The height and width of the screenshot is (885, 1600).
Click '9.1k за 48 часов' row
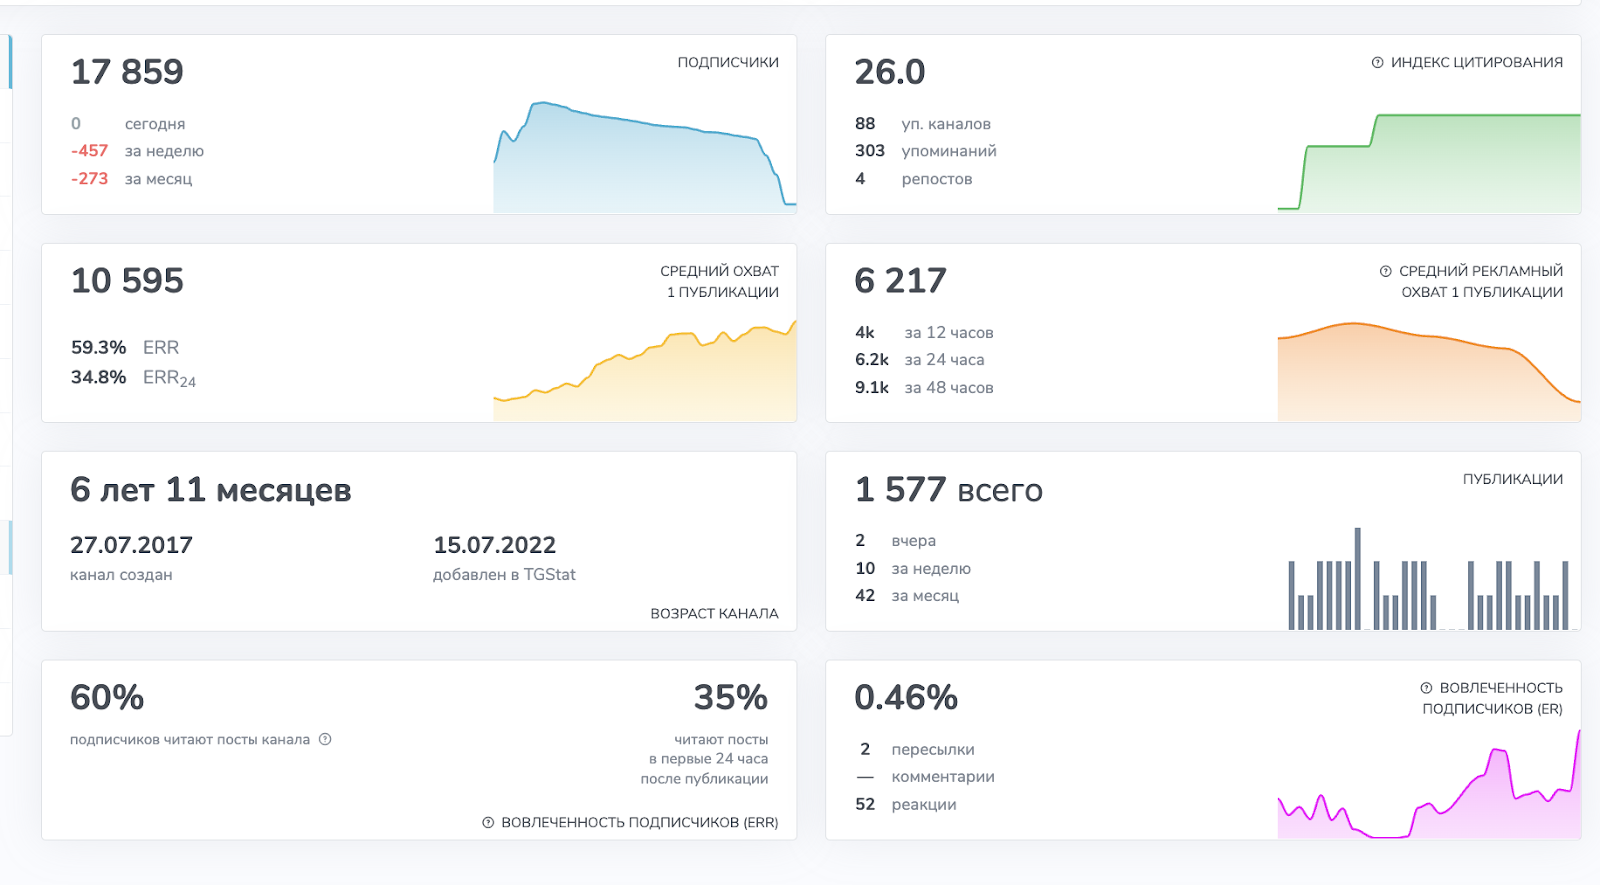tap(924, 388)
